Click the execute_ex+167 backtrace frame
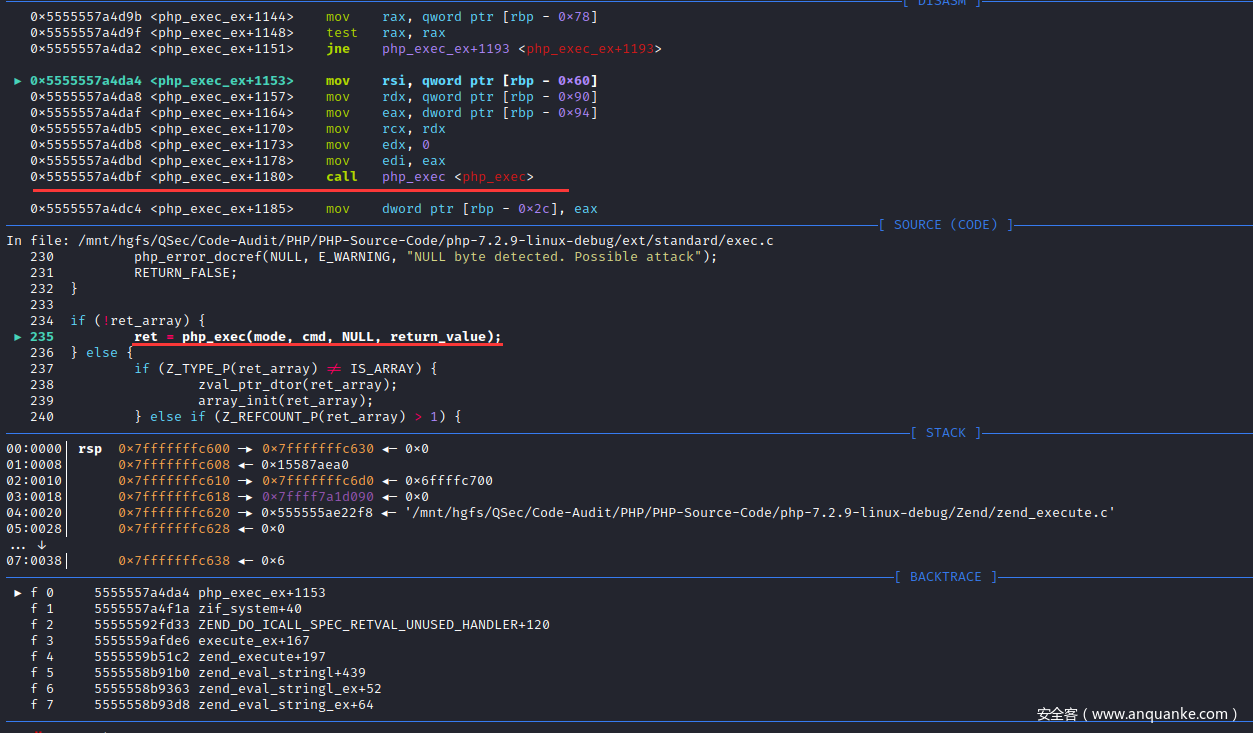This screenshot has height=733, width=1253. [x=253, y=641]
